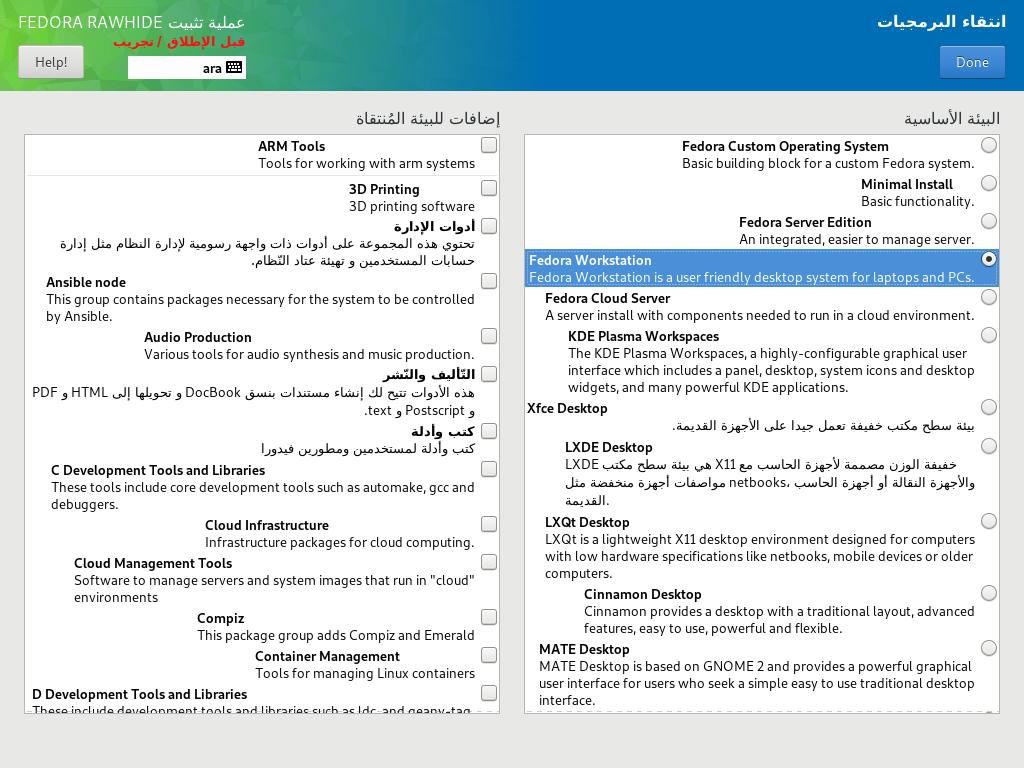This screenshot has height=768, width=1024.
Task: Click the KDE Plasma Workspaces title text
Action: tap(643, 336)
